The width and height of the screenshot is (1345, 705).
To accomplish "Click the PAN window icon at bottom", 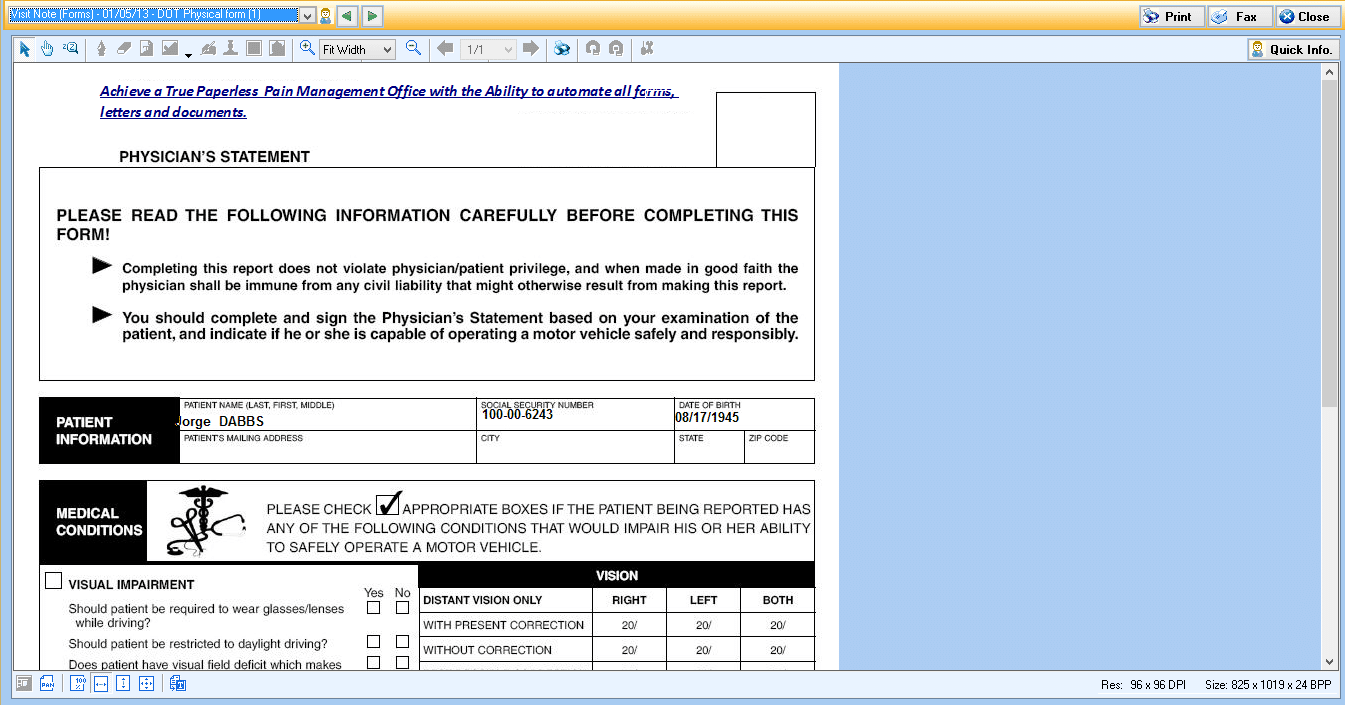I will [x=47, y=684].
